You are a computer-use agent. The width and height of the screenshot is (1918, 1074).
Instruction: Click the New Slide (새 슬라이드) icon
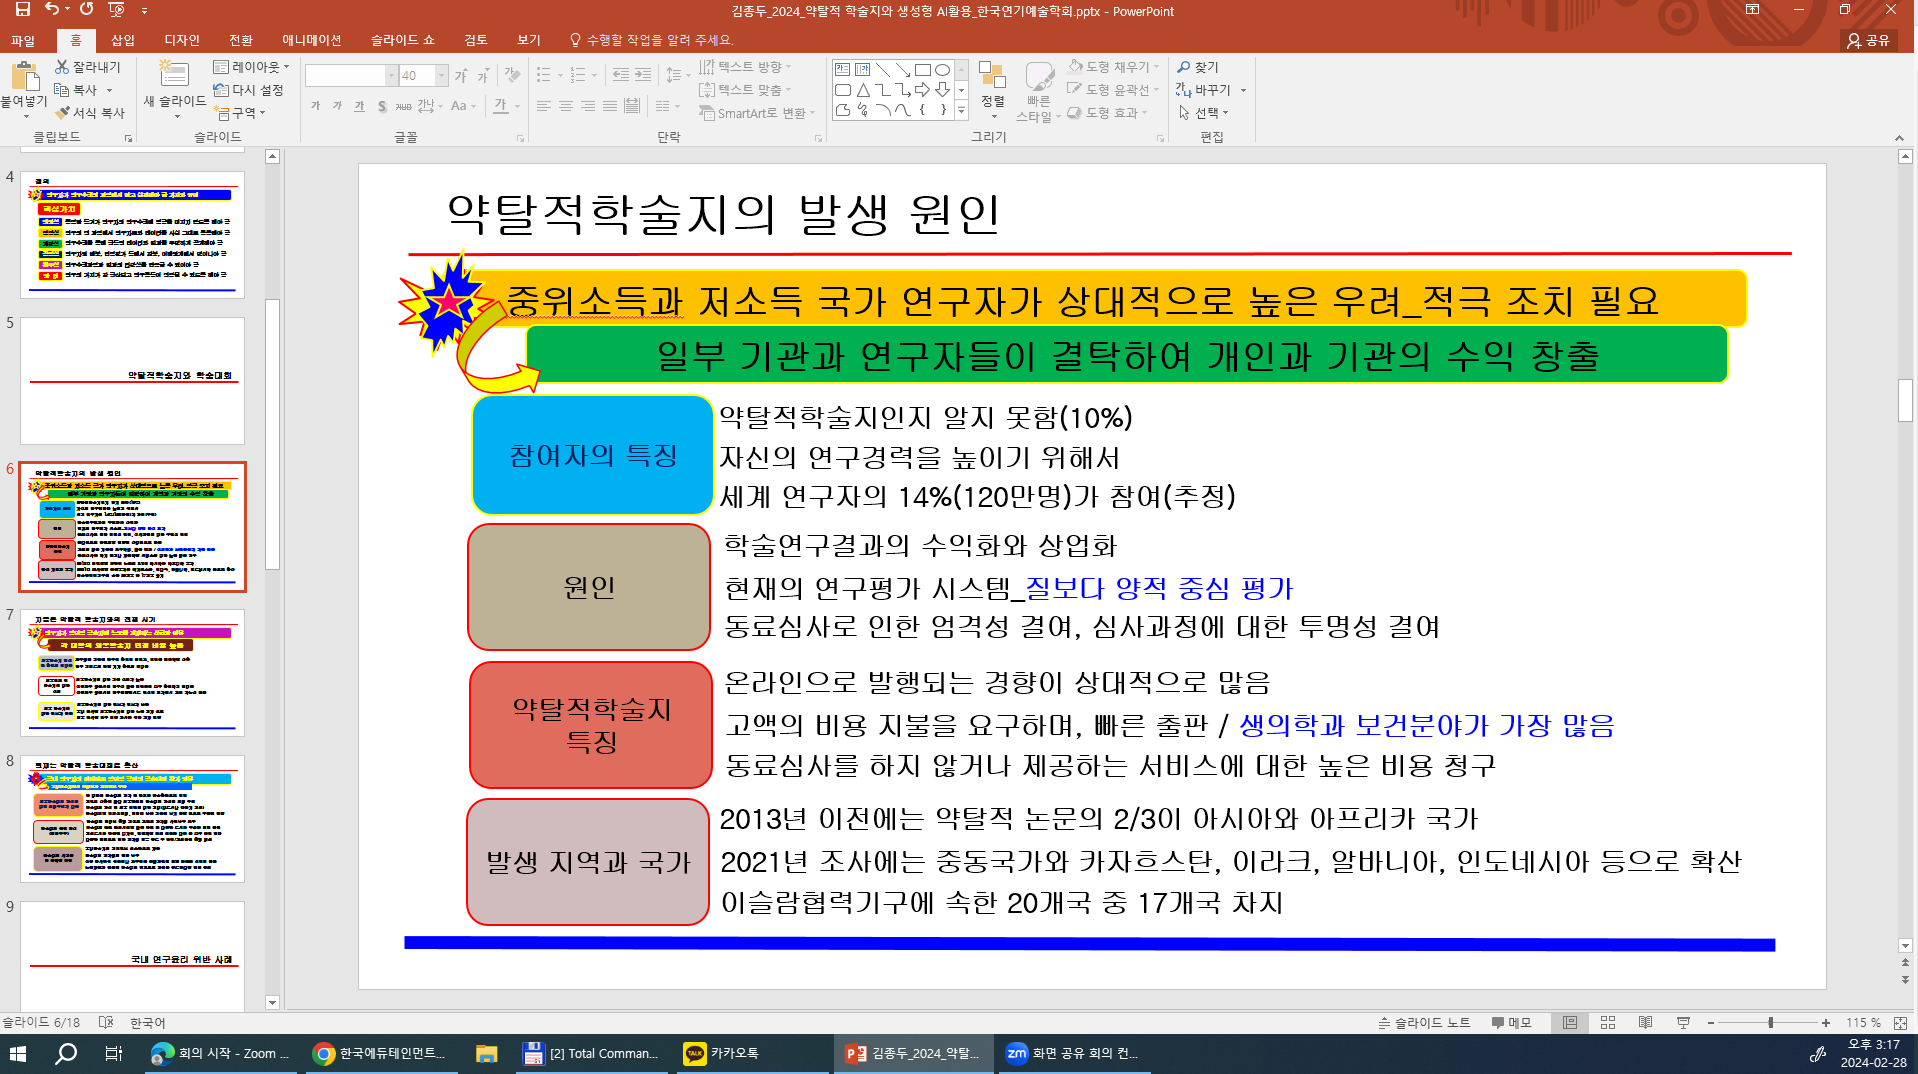coord(175,75)
